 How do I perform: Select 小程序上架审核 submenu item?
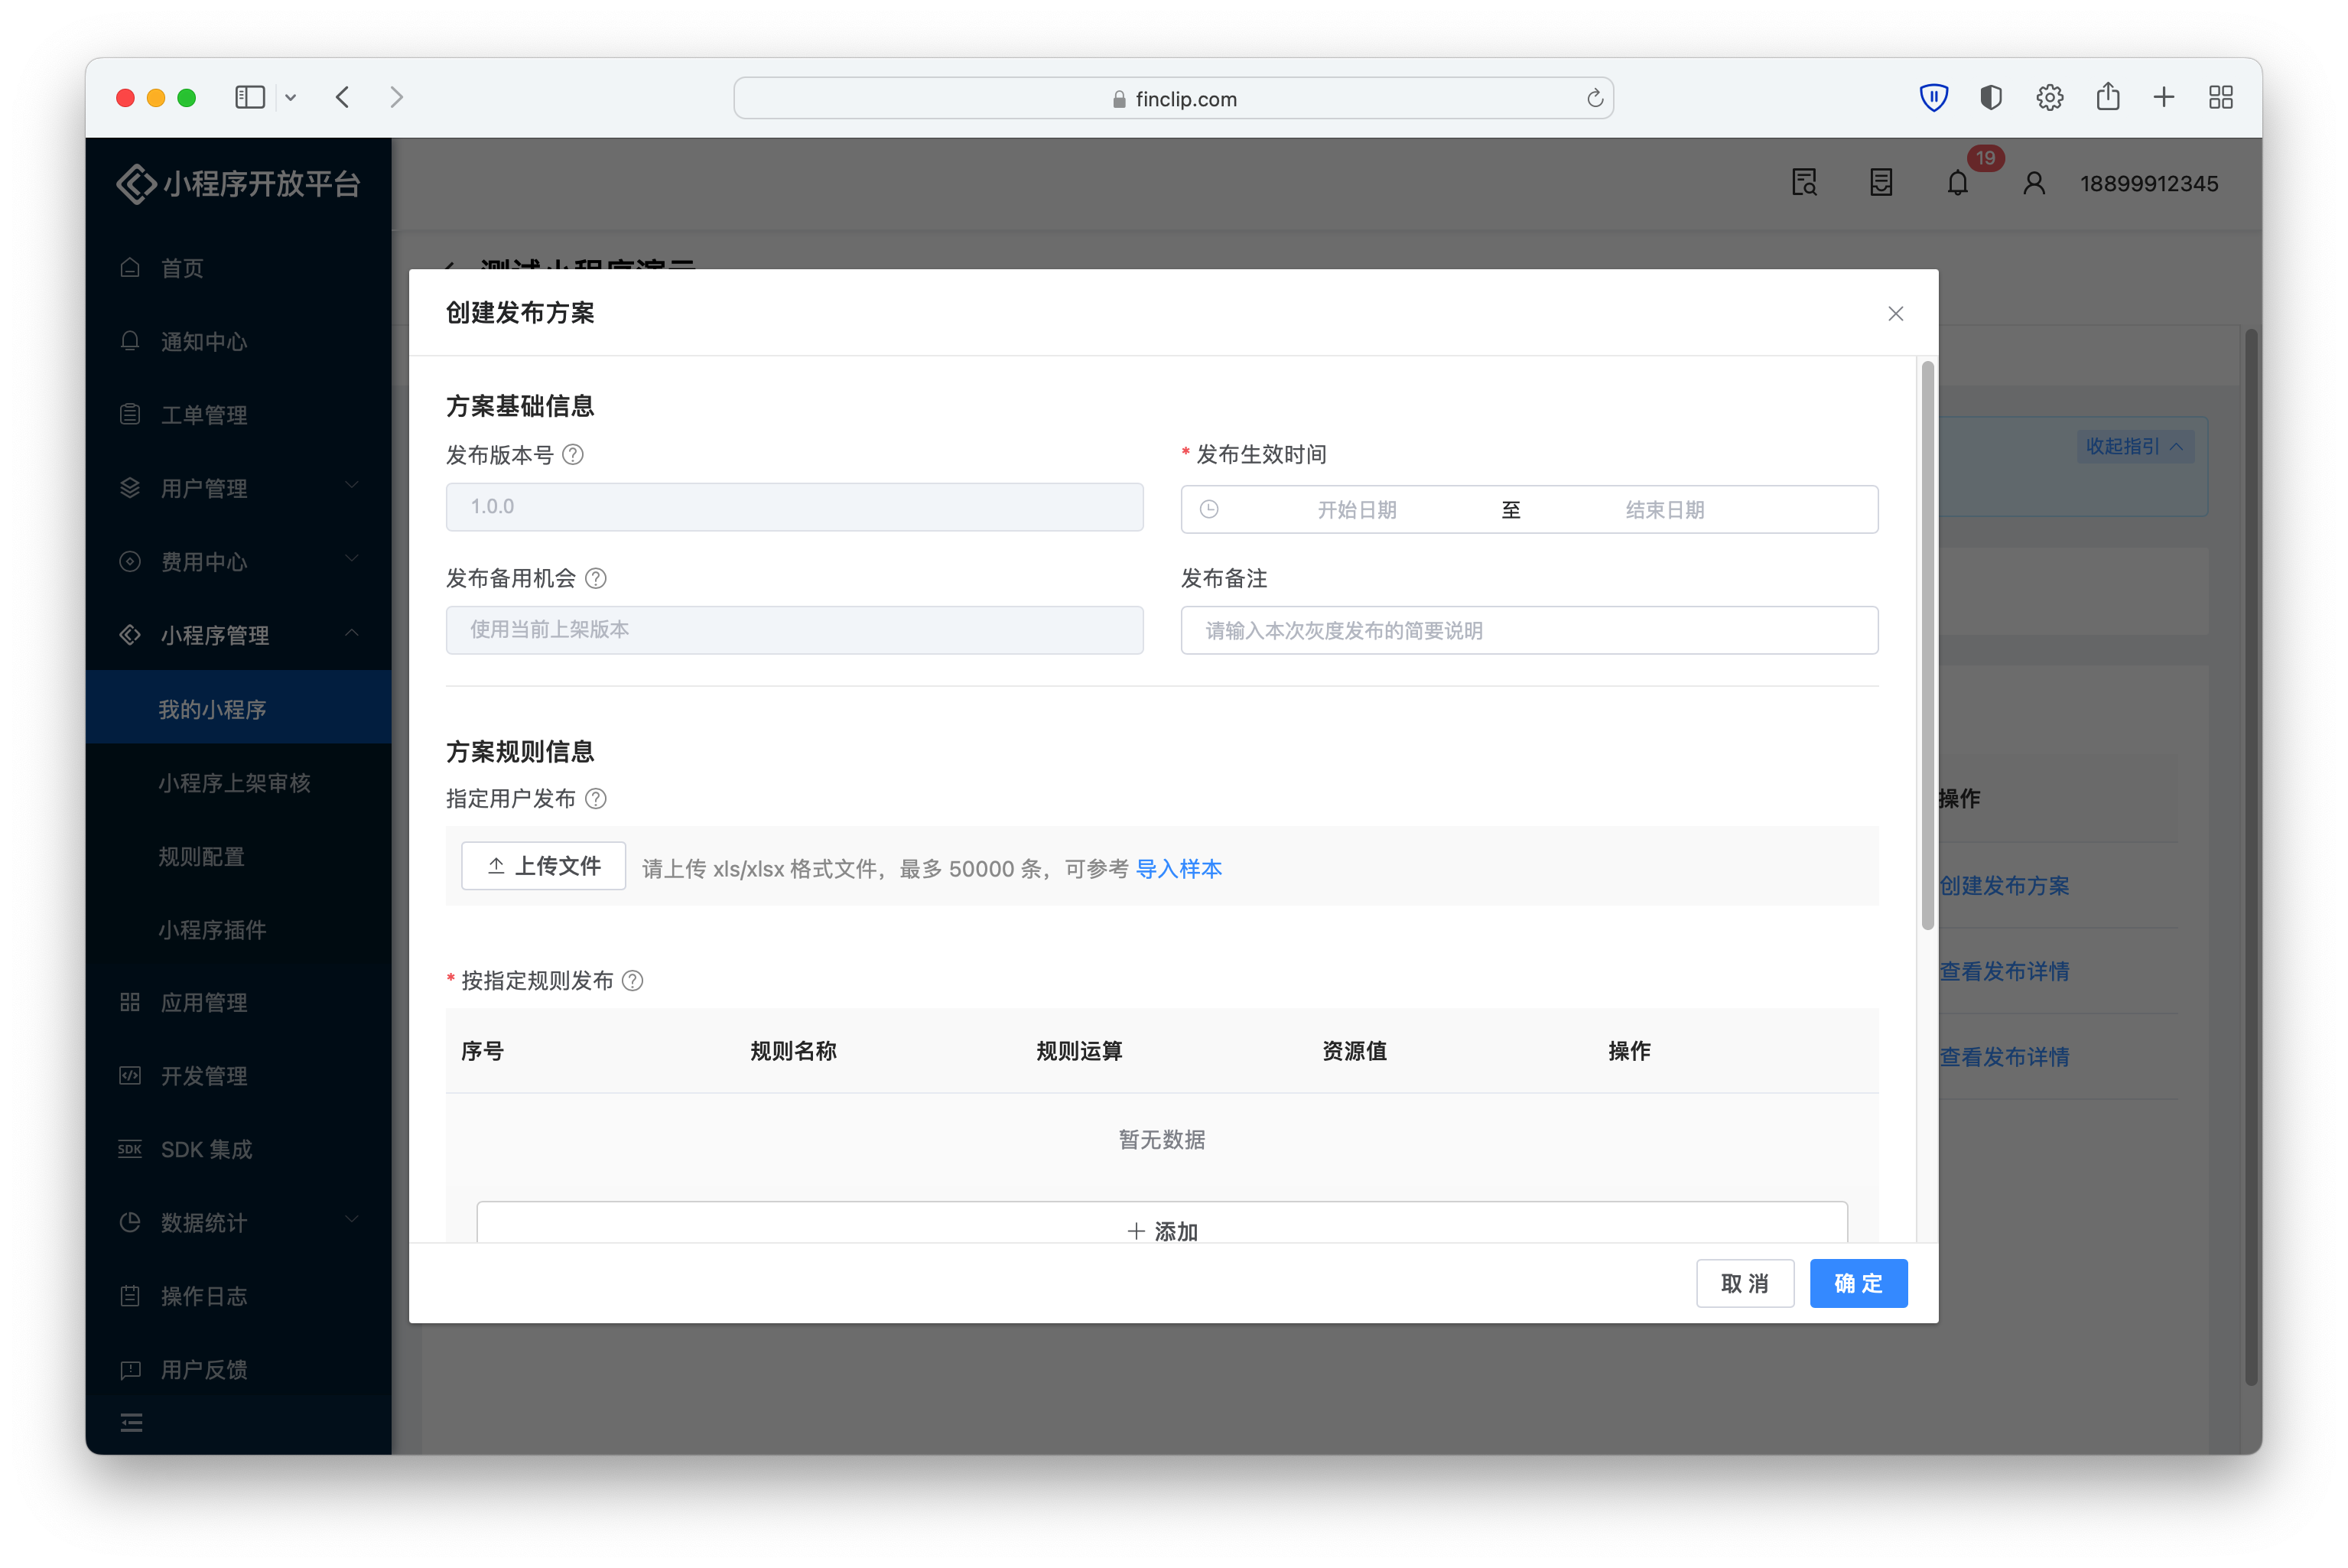238,782
